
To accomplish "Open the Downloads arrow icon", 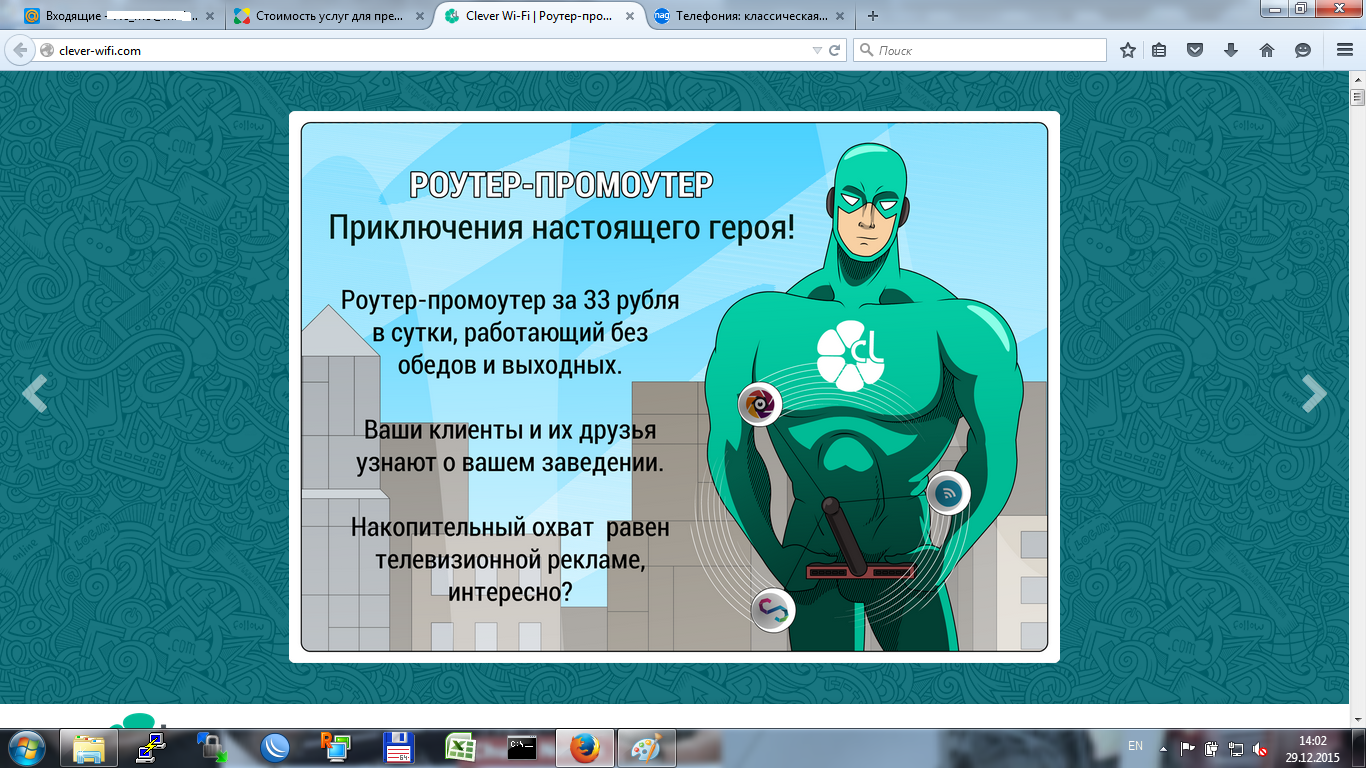I will point(1231,50).
